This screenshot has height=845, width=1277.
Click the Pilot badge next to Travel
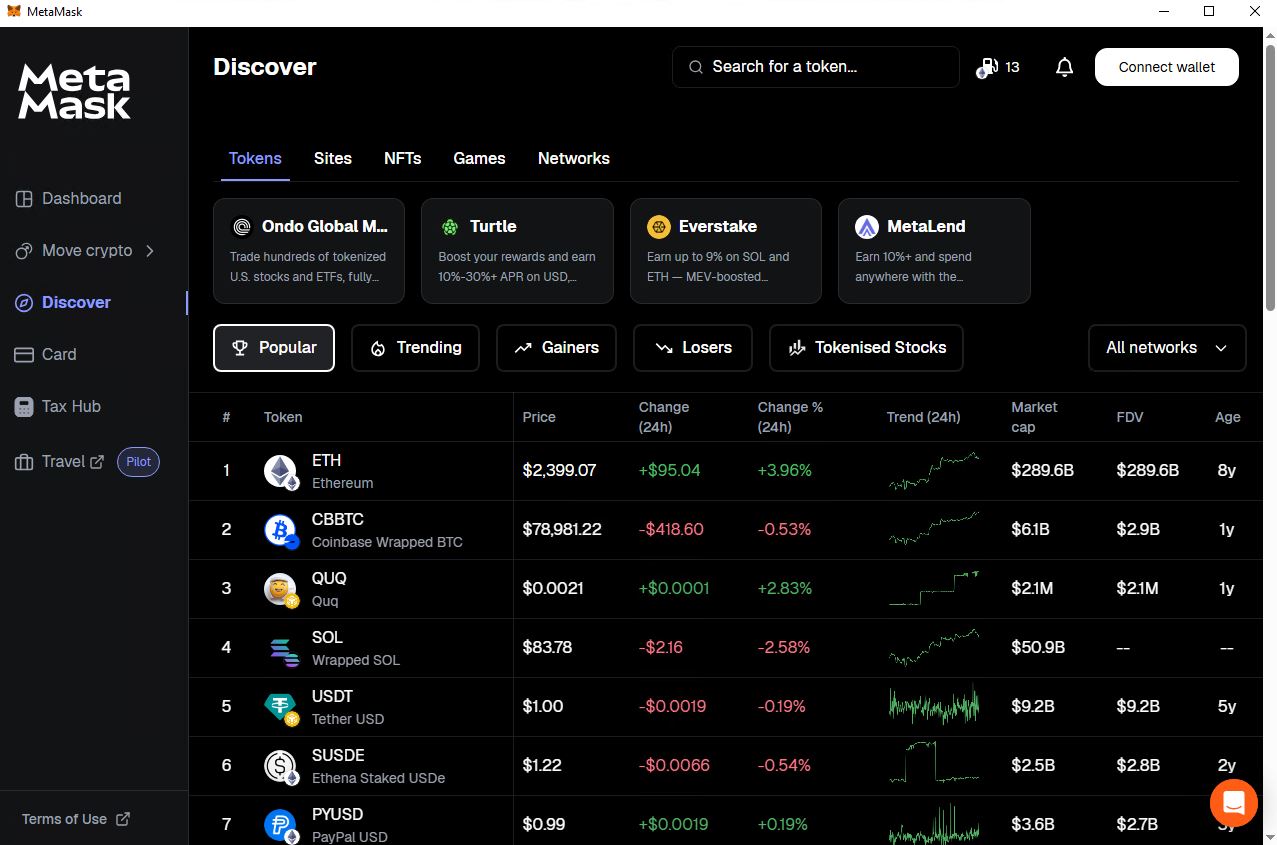(138, 462)
